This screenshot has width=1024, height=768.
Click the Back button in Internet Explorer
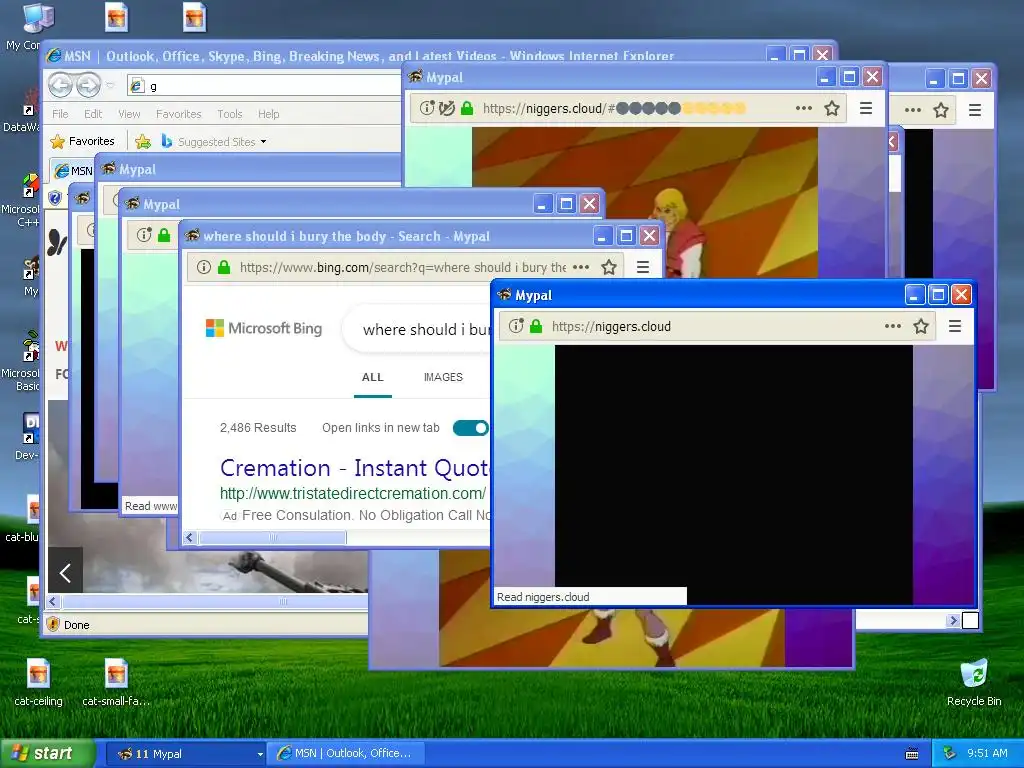click(x=60, y=85)
